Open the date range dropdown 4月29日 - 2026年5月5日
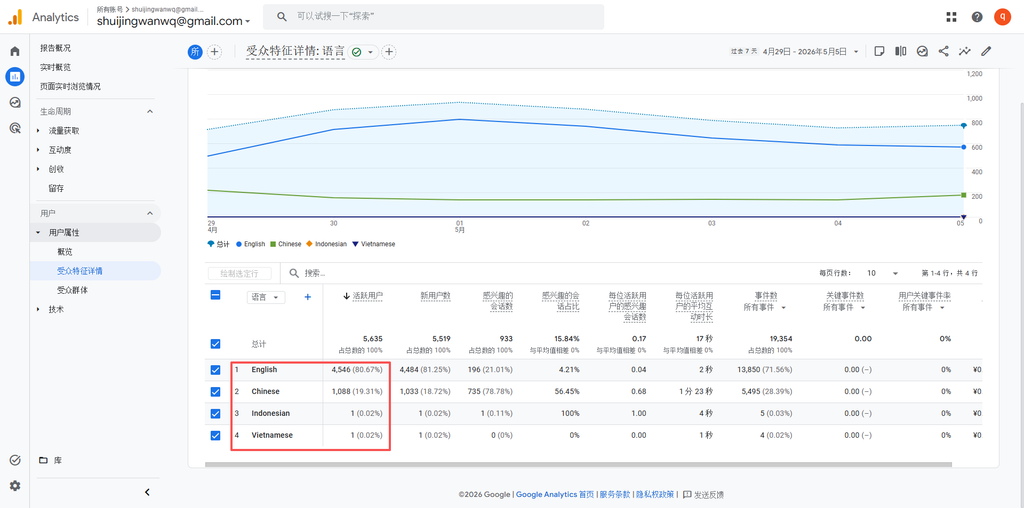The height and width of the screenshot is (508, 1024). 810,51
